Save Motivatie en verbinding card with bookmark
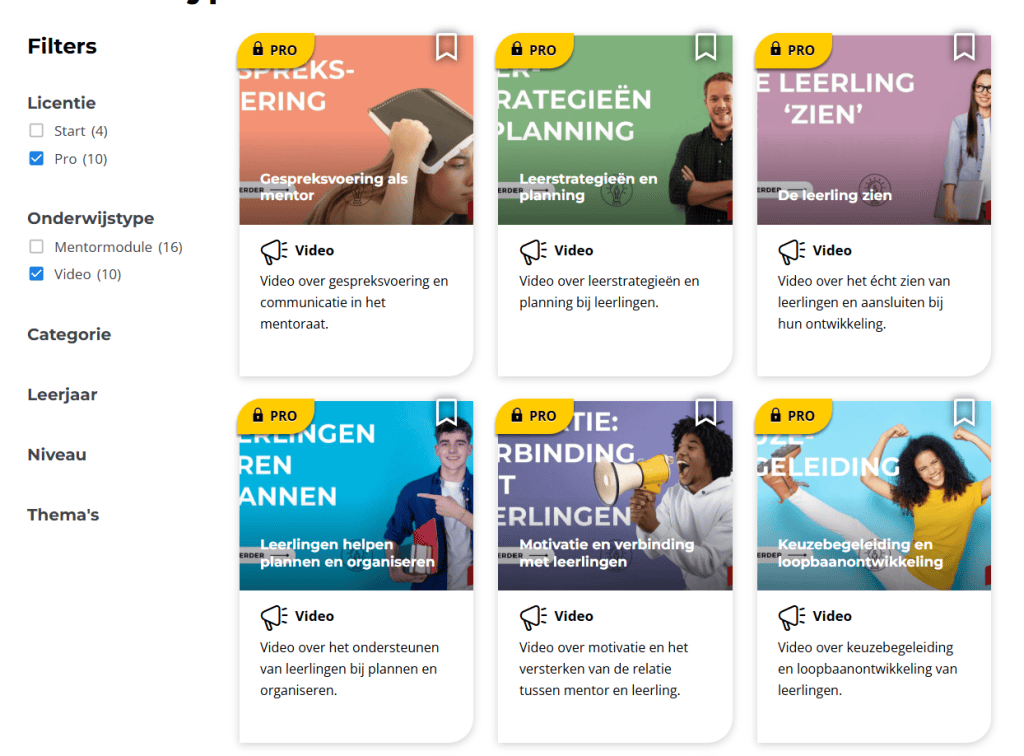Image resolution: width=1024 pixels, height=756 pixels. [x=705, y=412]
